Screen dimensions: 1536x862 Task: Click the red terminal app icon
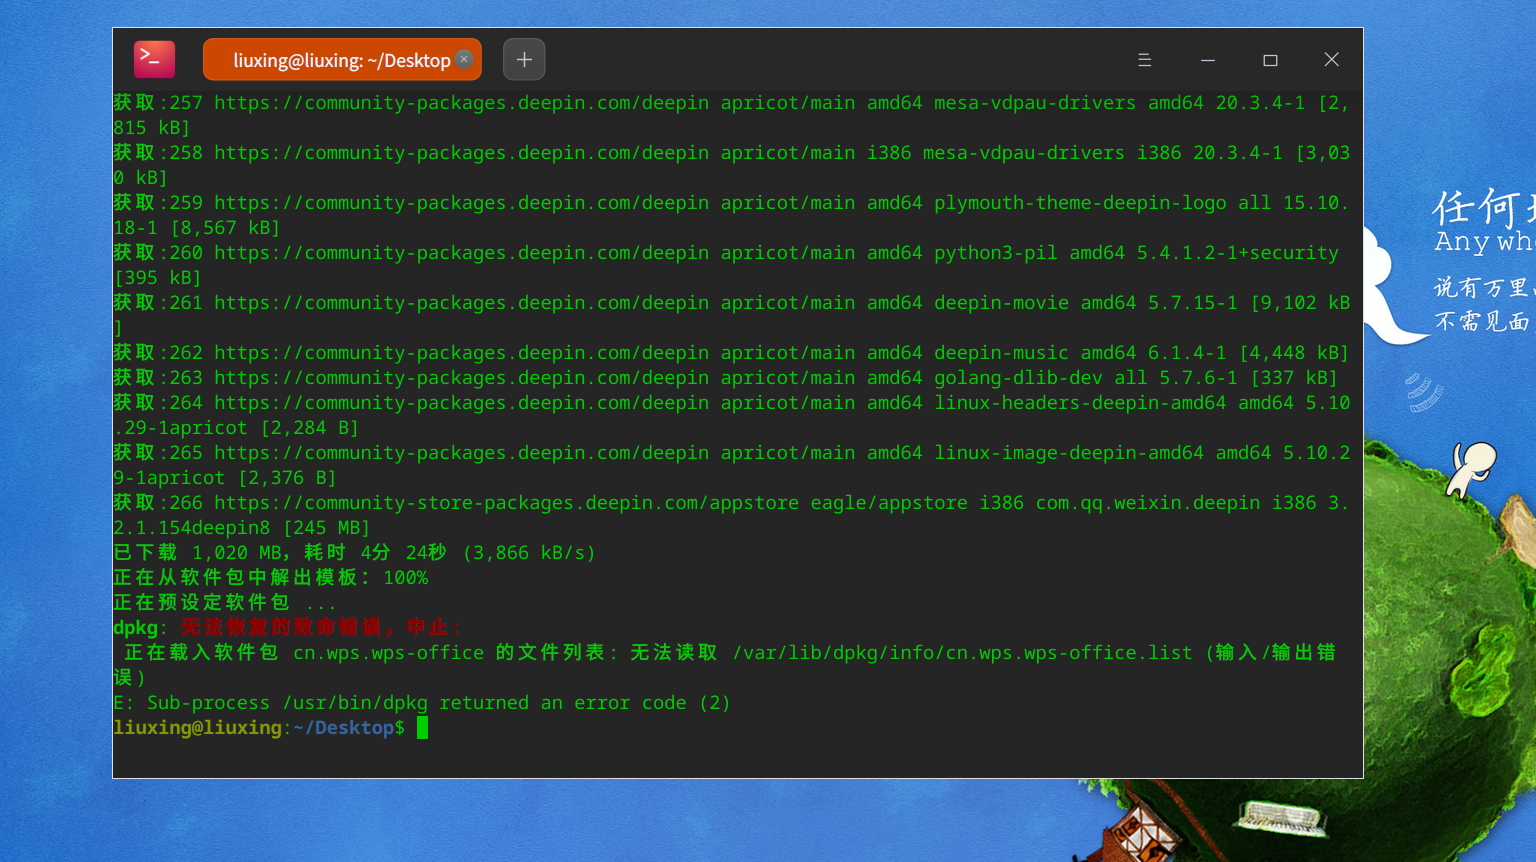pyautogui.click(x=154, y=59)
